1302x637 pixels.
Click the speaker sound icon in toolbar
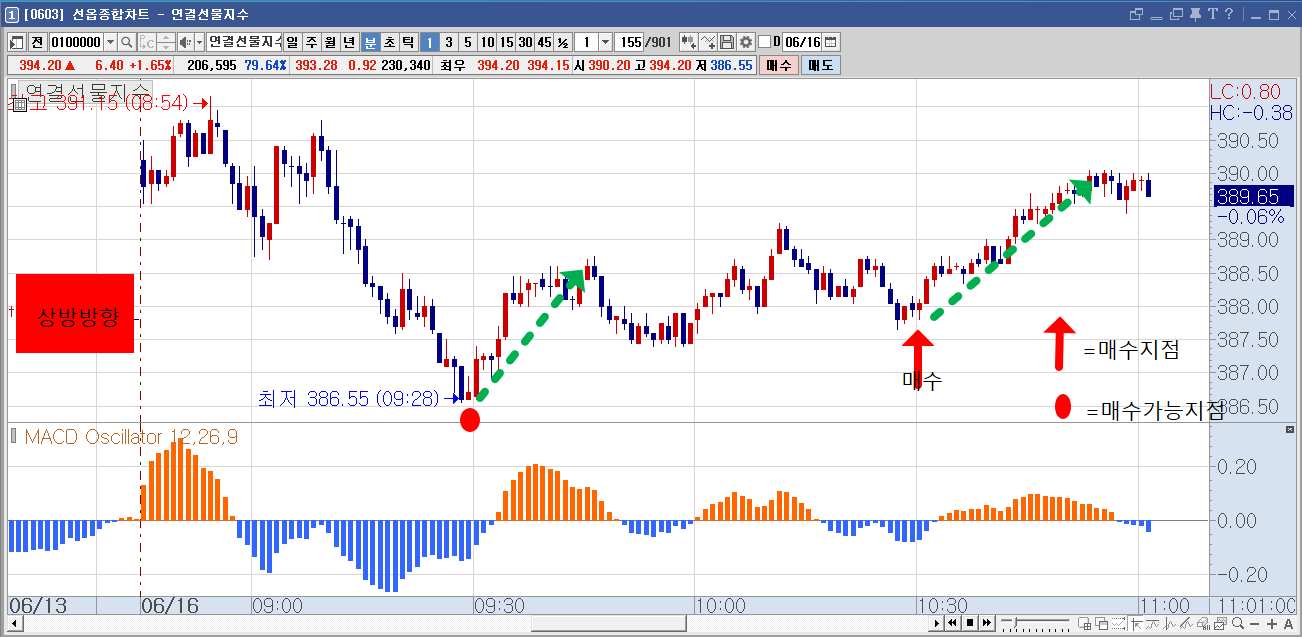[x=185, y=42]
